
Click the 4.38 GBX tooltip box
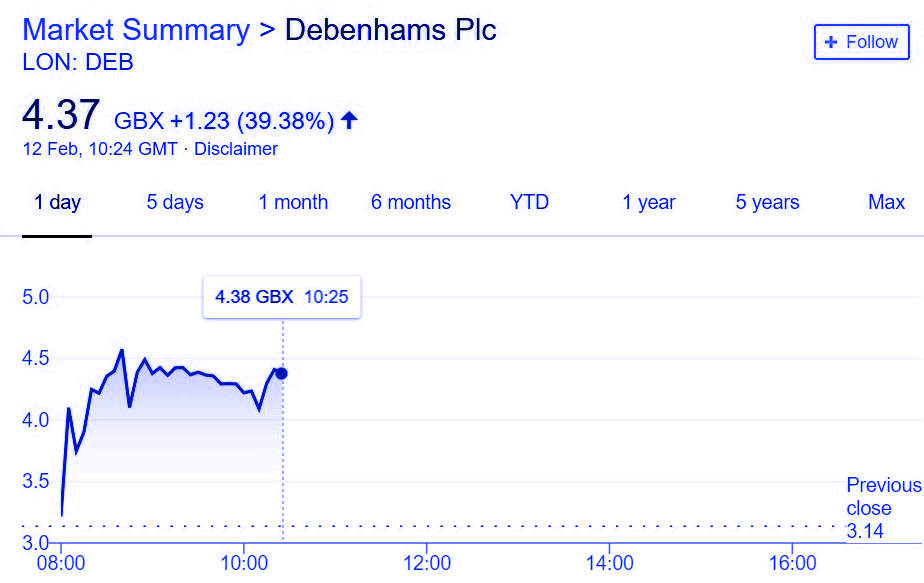282,297
